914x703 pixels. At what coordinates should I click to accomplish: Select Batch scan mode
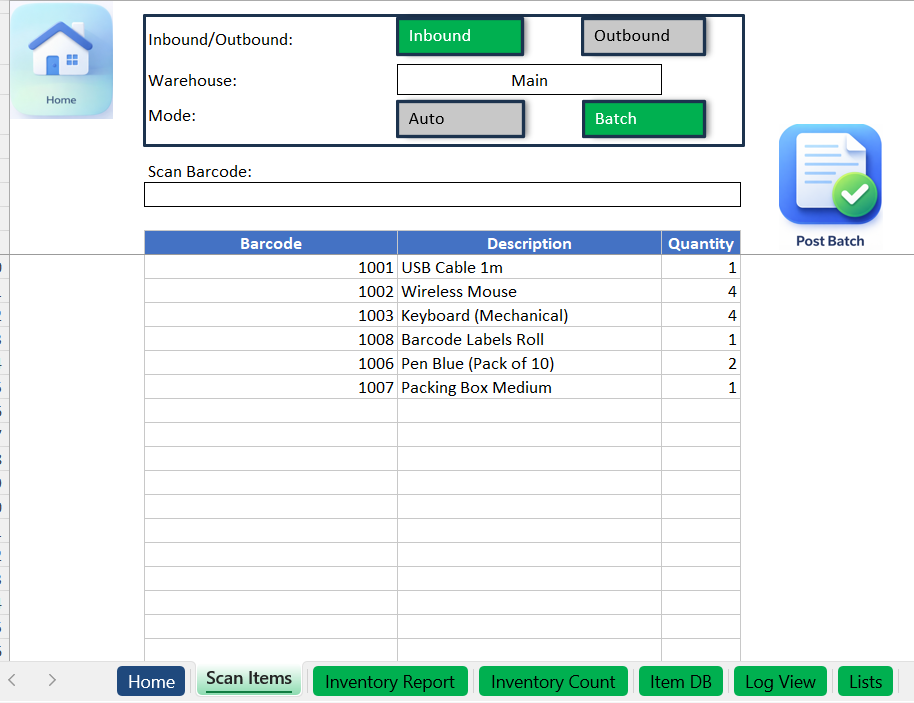643,119
